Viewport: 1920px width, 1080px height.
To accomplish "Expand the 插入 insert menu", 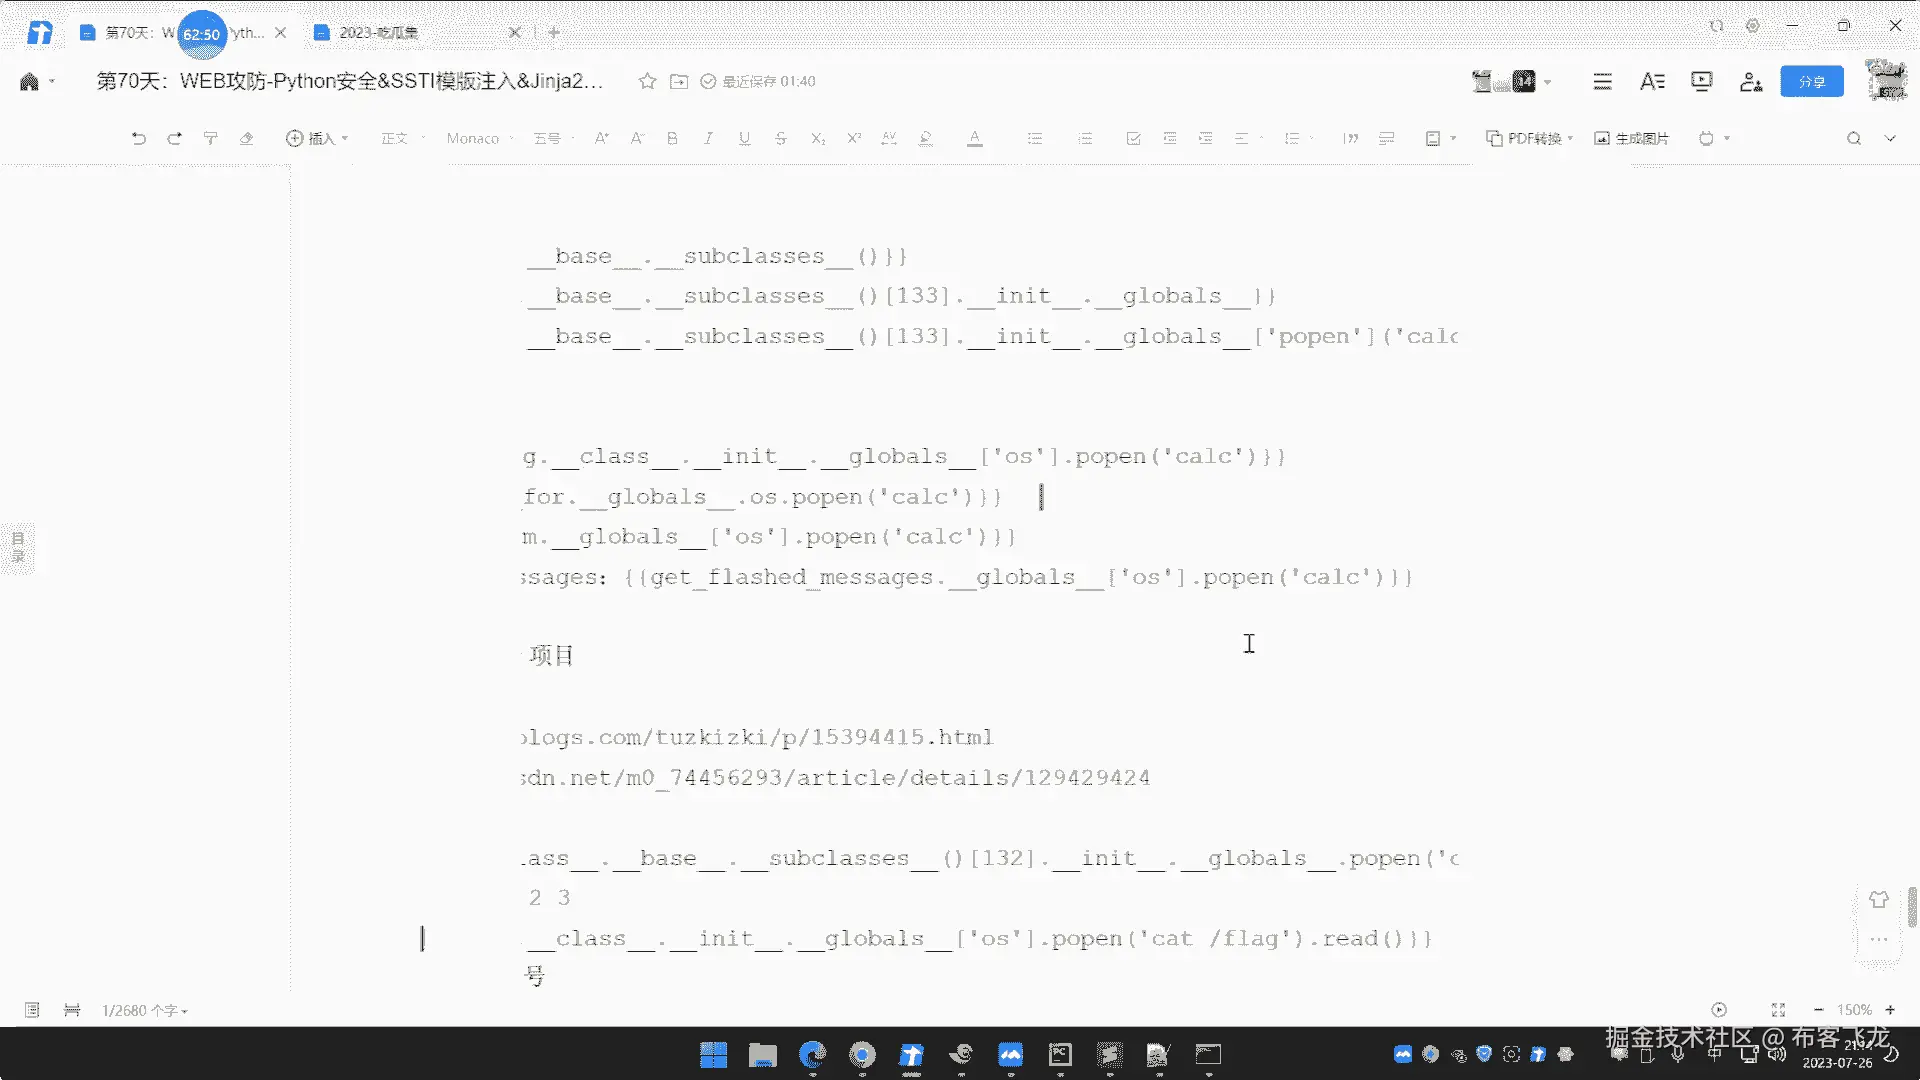I will point(317,139).
